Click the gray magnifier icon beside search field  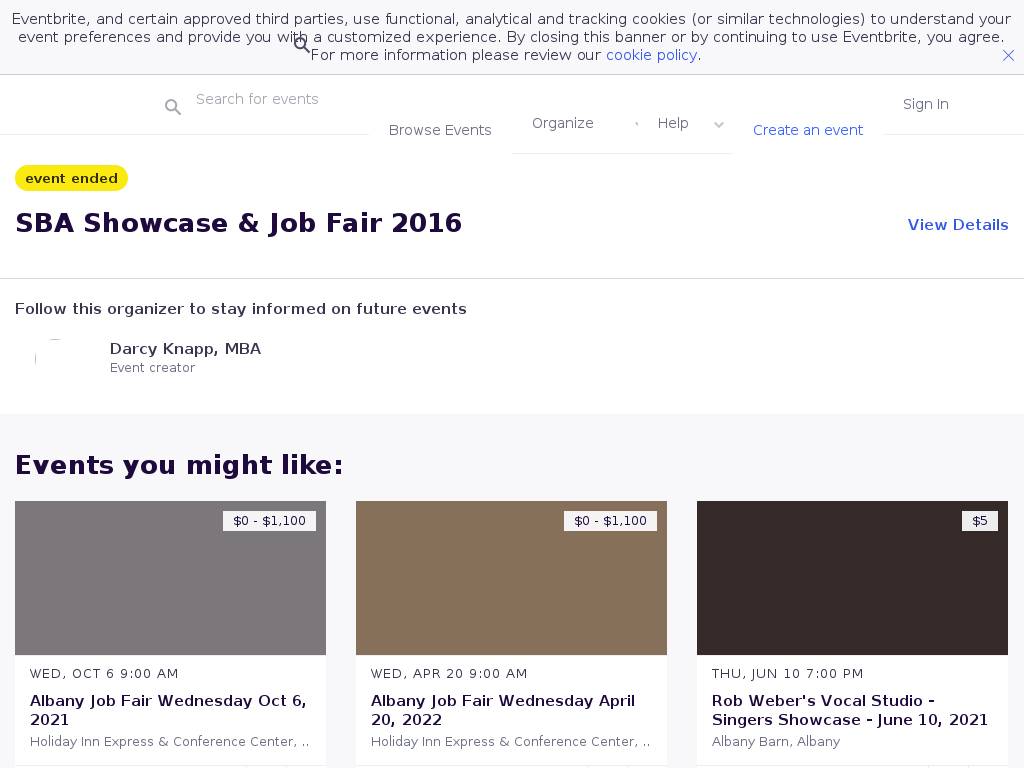coord(173,107)
